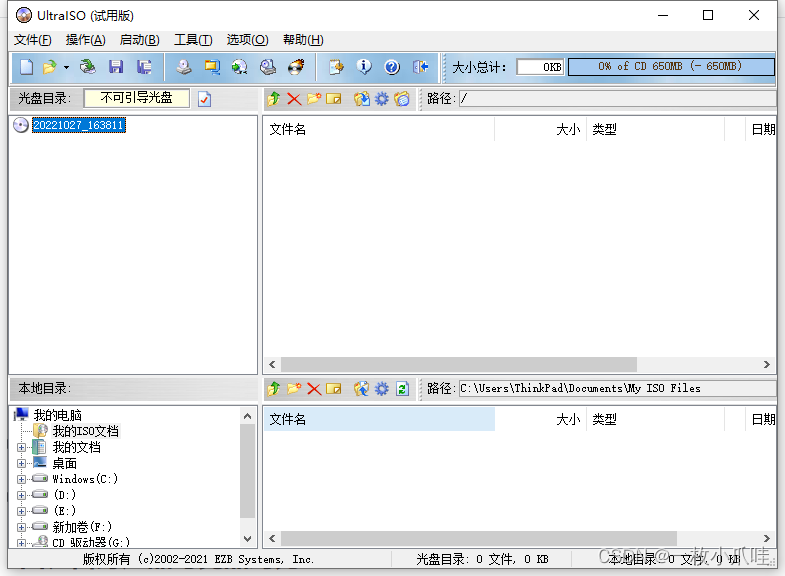Select 桌面 in the local tree

click(x=65, y=463)
